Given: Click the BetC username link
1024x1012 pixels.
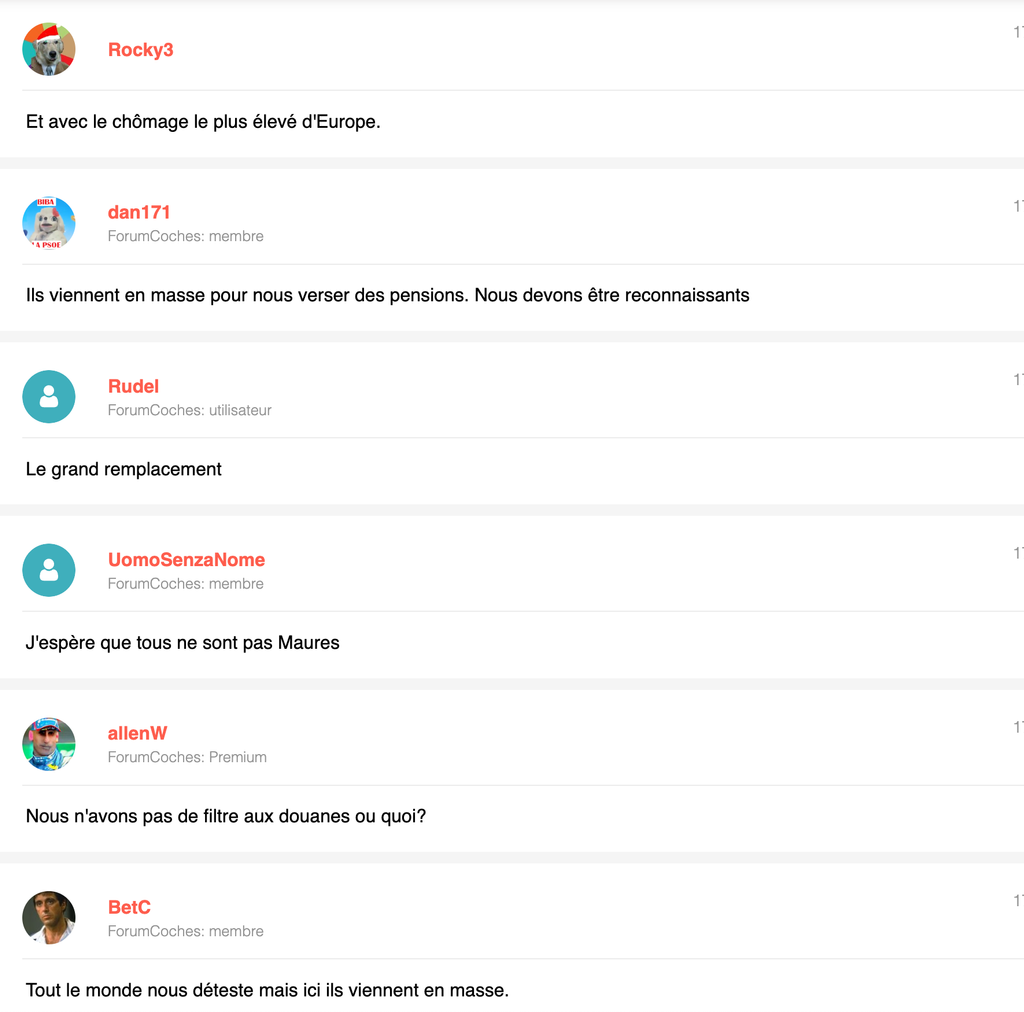Looking at the screenshot, I should tap(129, 907).
